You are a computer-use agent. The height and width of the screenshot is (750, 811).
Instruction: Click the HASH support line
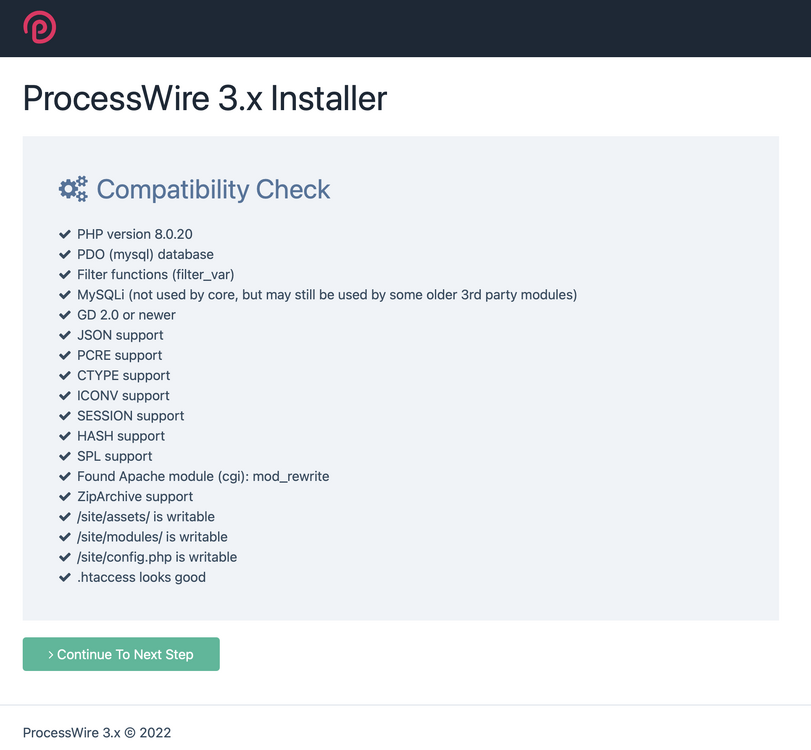(x=121, y=436)
